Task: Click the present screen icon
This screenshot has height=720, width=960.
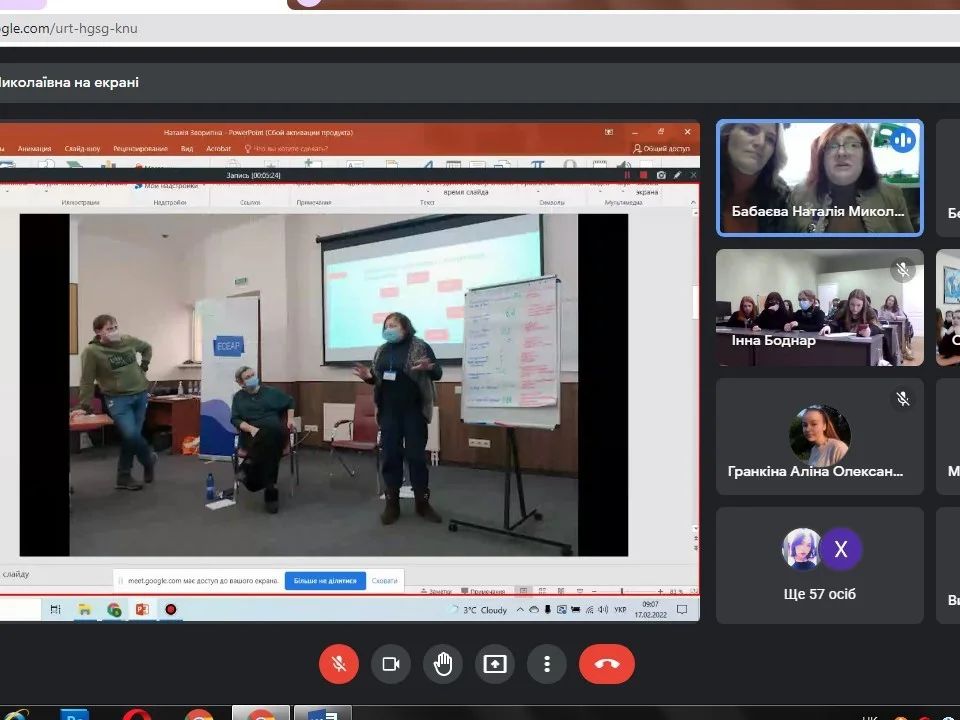Action: (x=495, y=664)
